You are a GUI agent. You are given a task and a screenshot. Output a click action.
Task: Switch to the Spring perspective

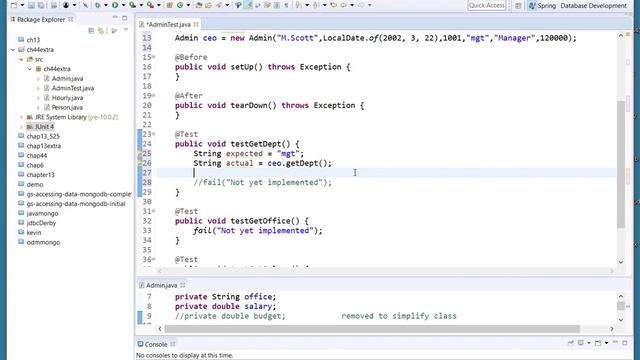[x=542, y=6]
